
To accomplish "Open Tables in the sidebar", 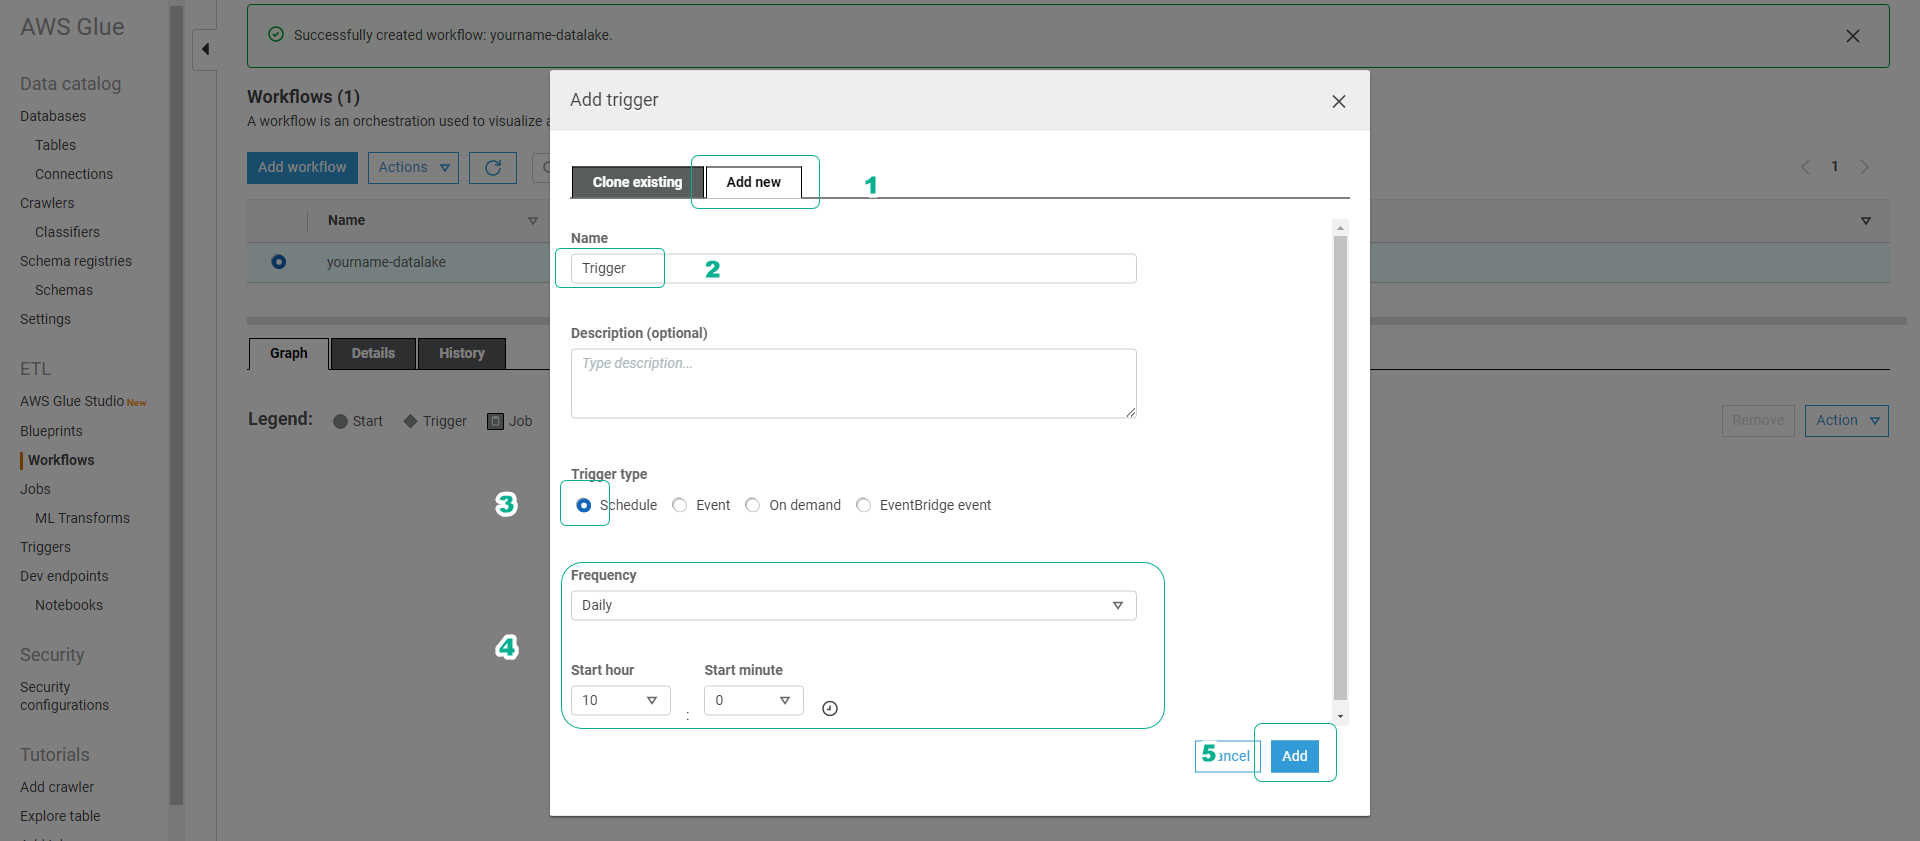I will point(55,146).
